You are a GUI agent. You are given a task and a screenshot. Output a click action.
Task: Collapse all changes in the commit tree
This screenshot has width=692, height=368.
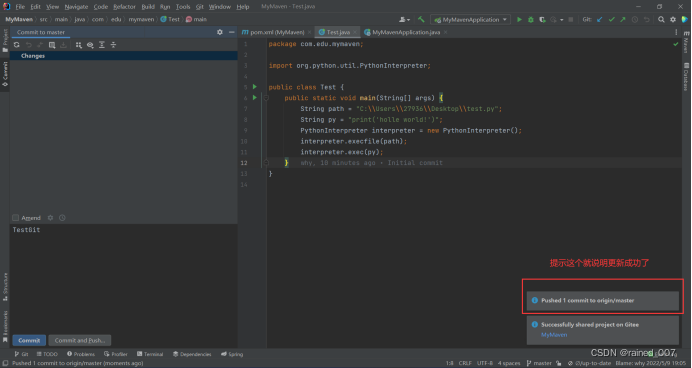113,45
